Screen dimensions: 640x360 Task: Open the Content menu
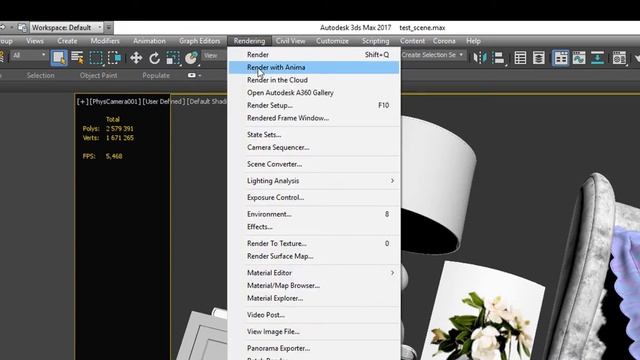coord(412,41)
